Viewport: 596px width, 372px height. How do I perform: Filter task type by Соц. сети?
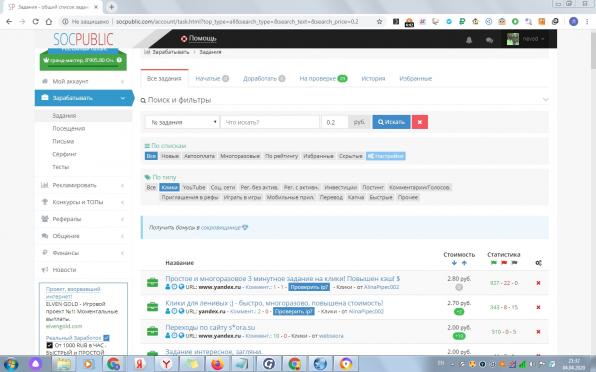point(223,187)
